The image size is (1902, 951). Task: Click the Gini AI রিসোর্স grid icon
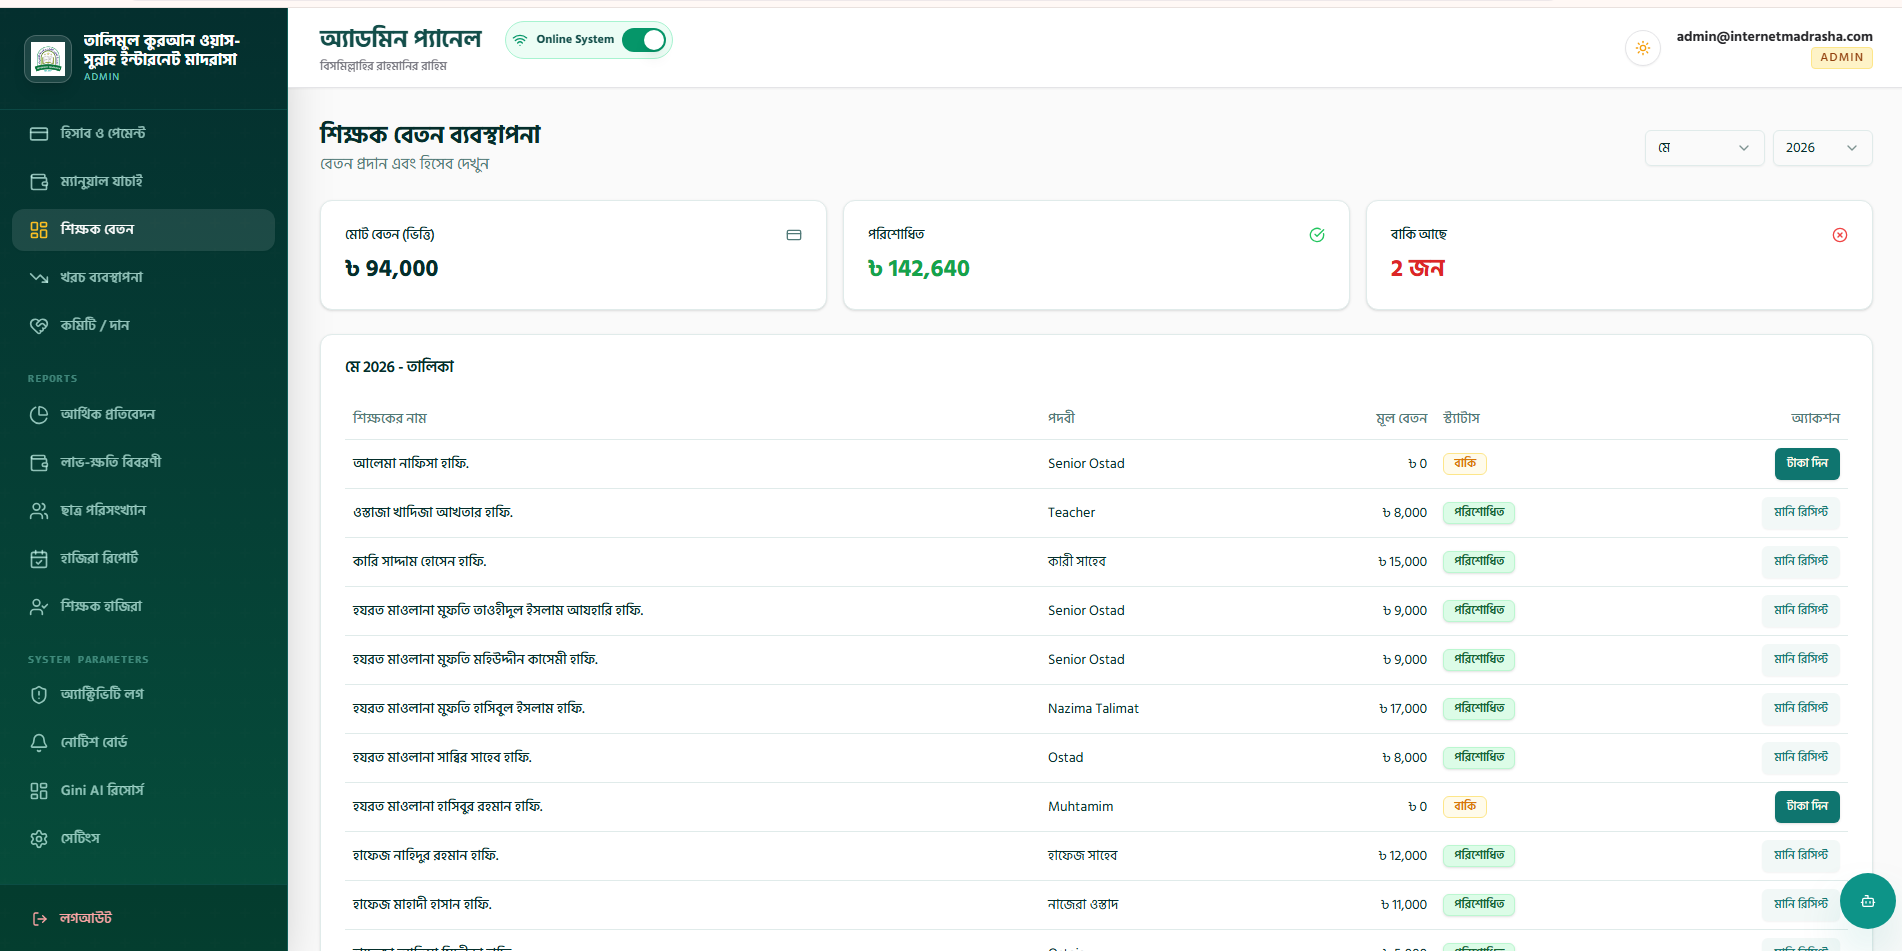(39, 790)
